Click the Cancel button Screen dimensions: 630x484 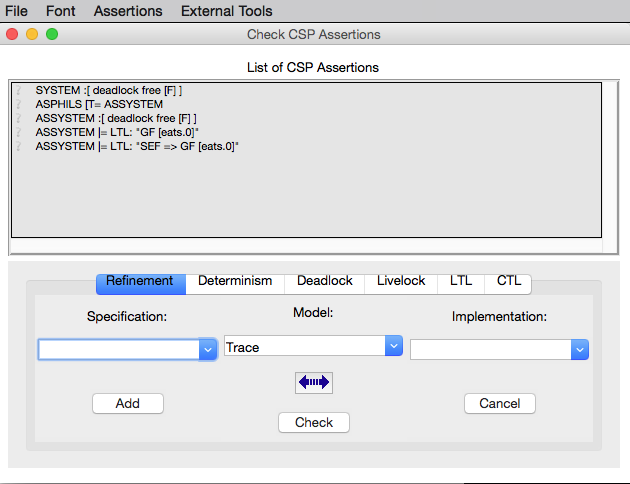tap(500, 403)
